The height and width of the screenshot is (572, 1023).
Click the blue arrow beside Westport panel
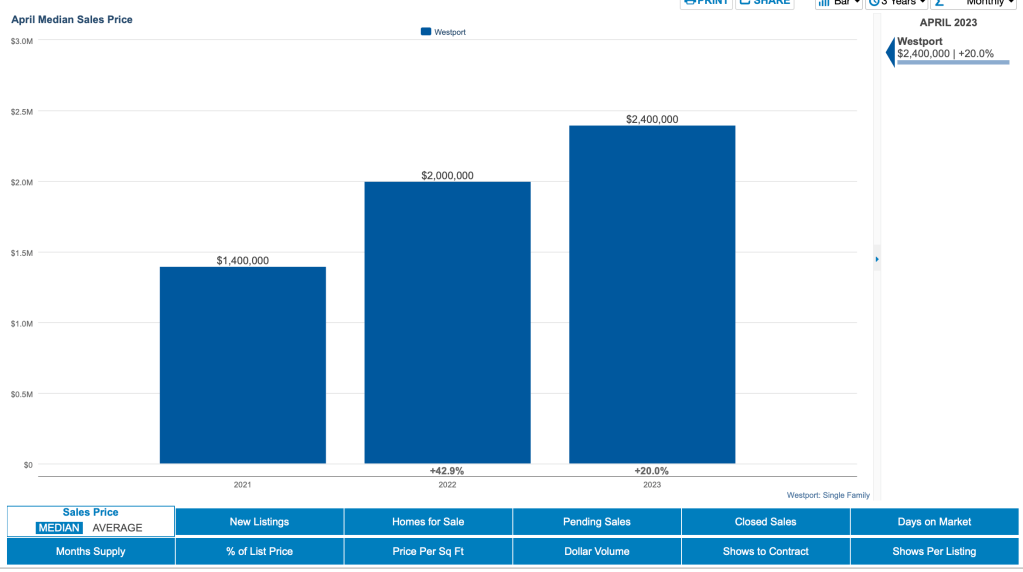point(890,53)
